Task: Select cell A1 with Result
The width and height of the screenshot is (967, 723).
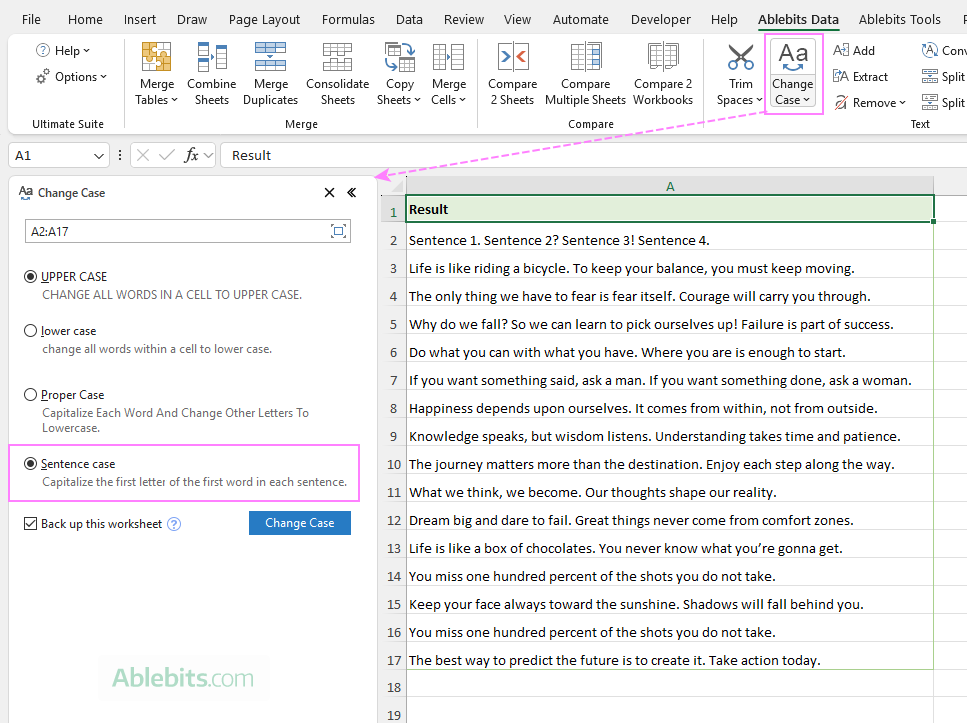Action: coord(670,209)
